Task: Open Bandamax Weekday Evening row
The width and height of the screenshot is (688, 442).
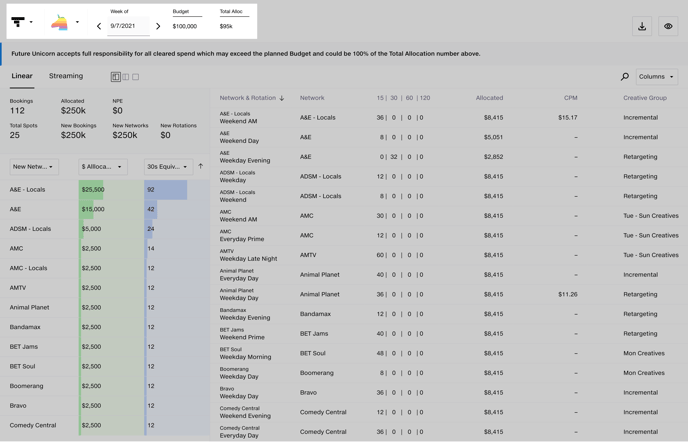Action: point(449,314)
